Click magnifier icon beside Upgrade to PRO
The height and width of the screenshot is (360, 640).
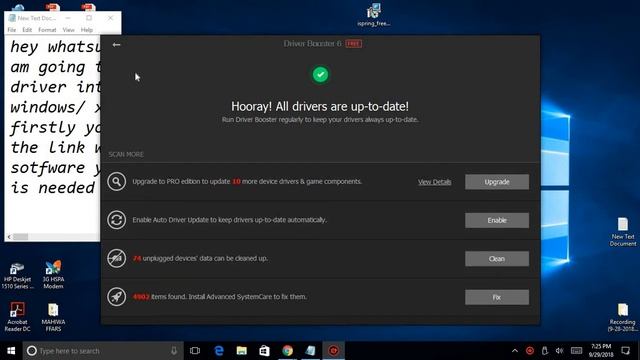[x=116, y=181]
